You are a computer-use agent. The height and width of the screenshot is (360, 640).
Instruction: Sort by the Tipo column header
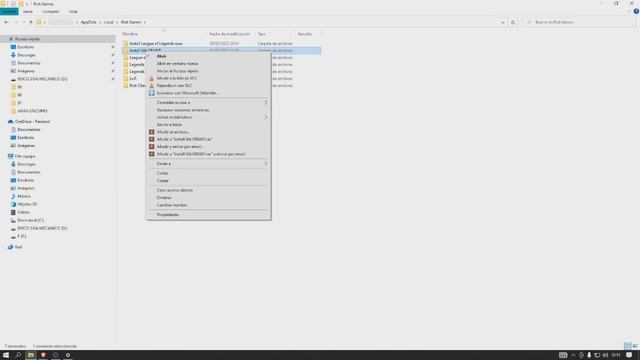(261, 34)
